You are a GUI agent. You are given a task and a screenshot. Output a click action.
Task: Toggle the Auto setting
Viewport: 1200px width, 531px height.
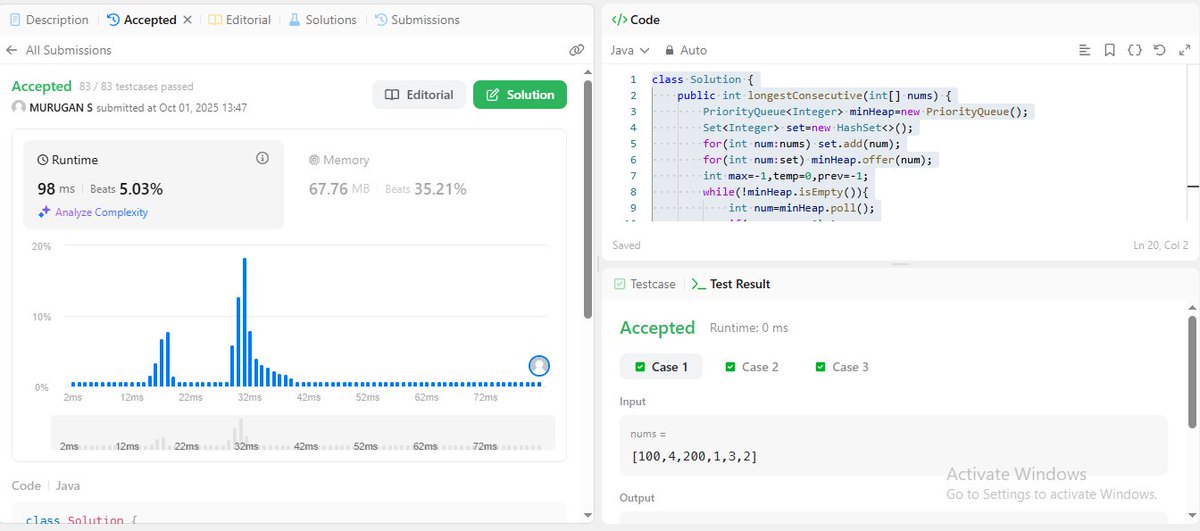click(x=685, y=50)
